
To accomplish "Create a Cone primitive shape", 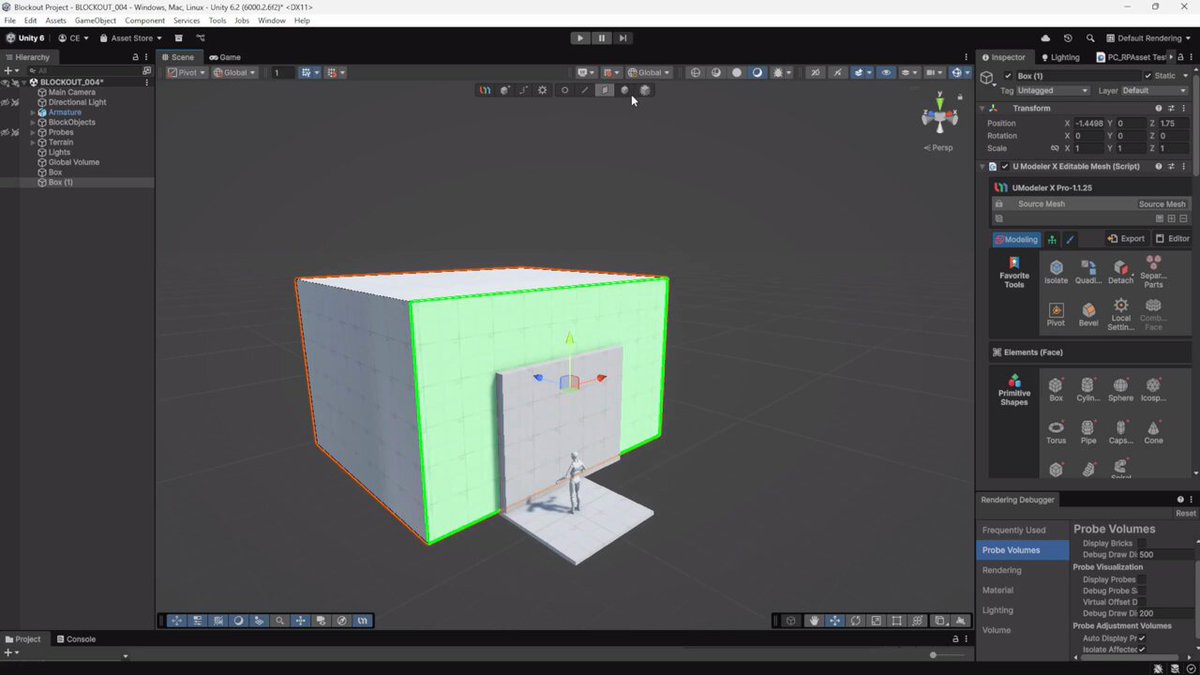I will coord(1153,432).
